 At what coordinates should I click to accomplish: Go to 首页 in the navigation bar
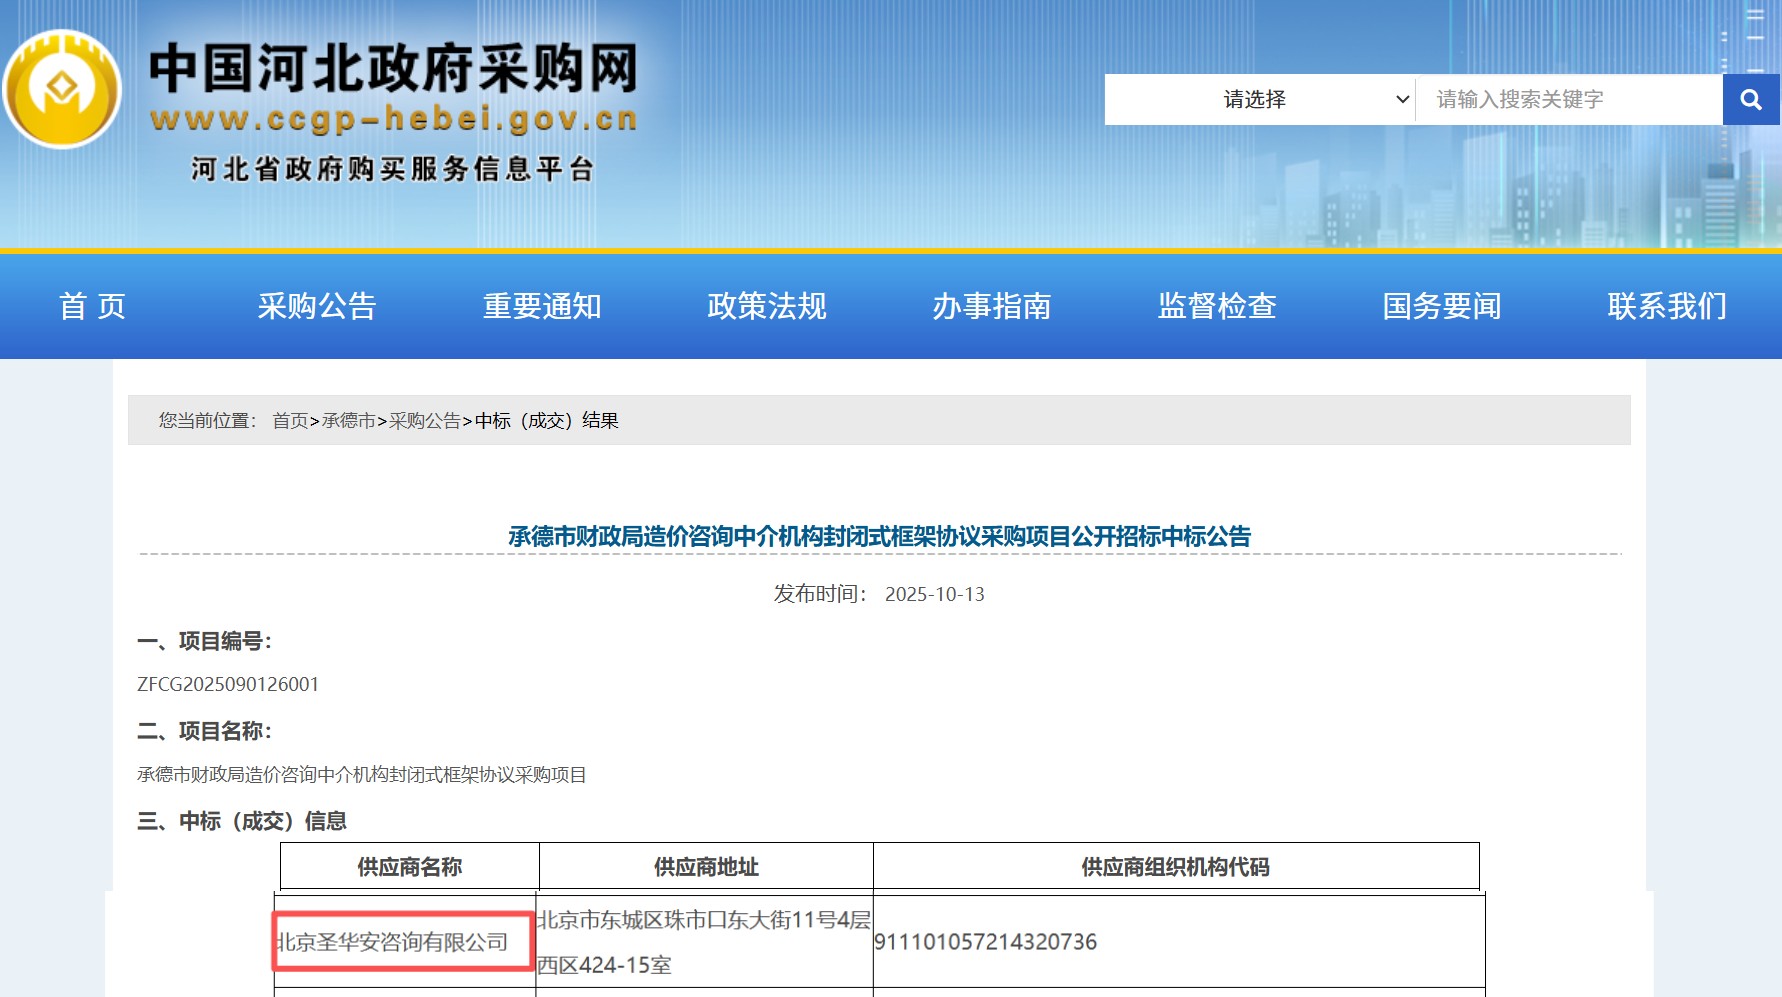(93, 306)
